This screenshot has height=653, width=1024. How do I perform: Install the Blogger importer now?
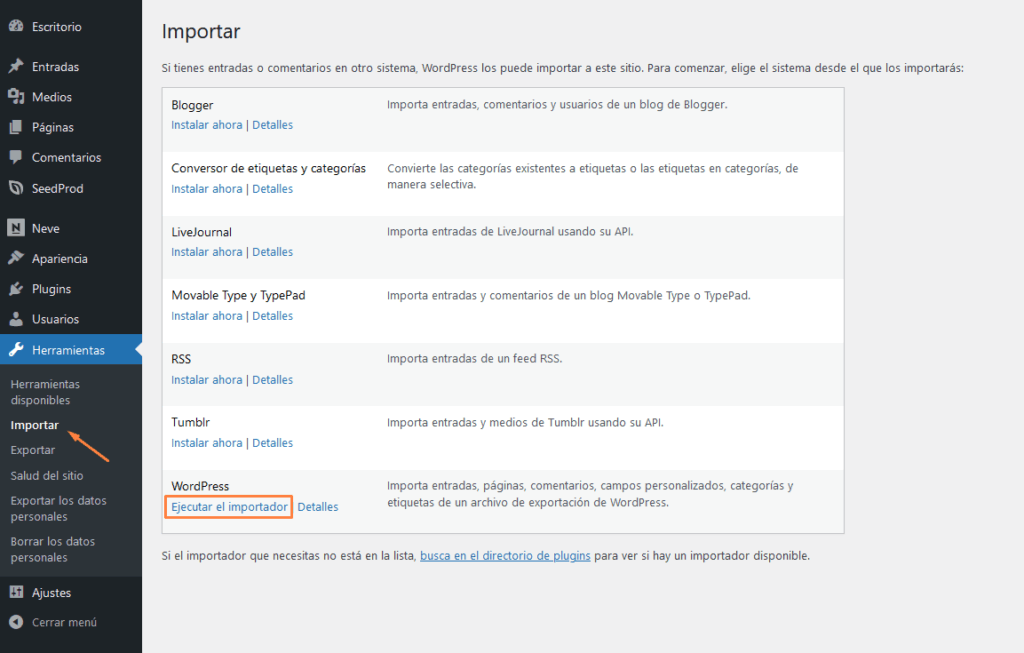tap(206, 125)
